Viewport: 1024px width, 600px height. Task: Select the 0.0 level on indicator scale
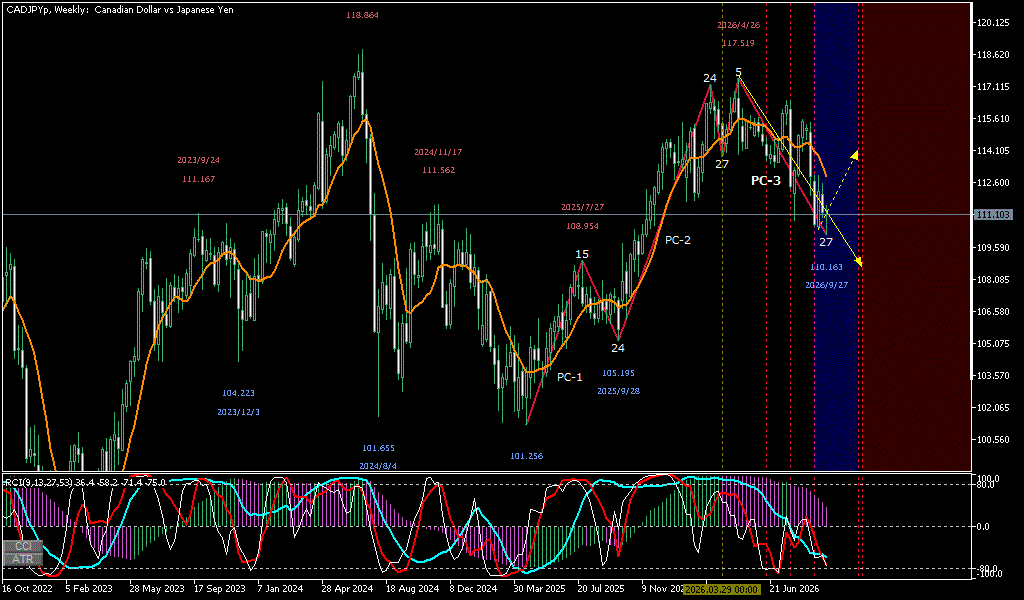pos(985,526)
